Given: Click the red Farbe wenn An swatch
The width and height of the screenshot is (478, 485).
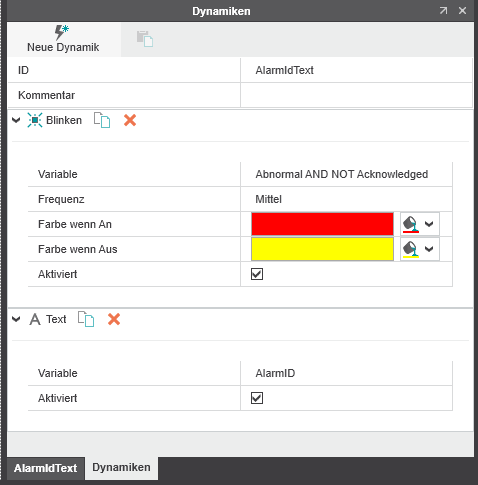Looking at the screenshot, I should tap(322, 224).
